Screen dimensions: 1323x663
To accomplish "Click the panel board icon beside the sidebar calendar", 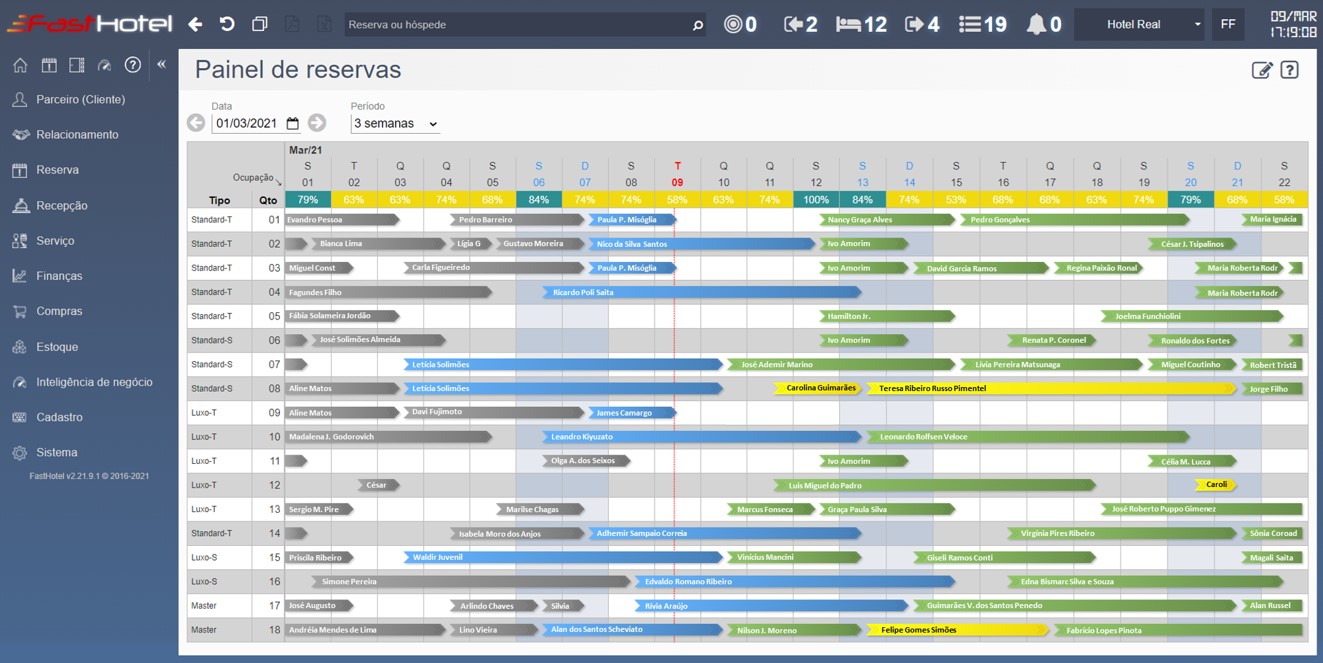I will pyautogui.click(x=77, y=65).
